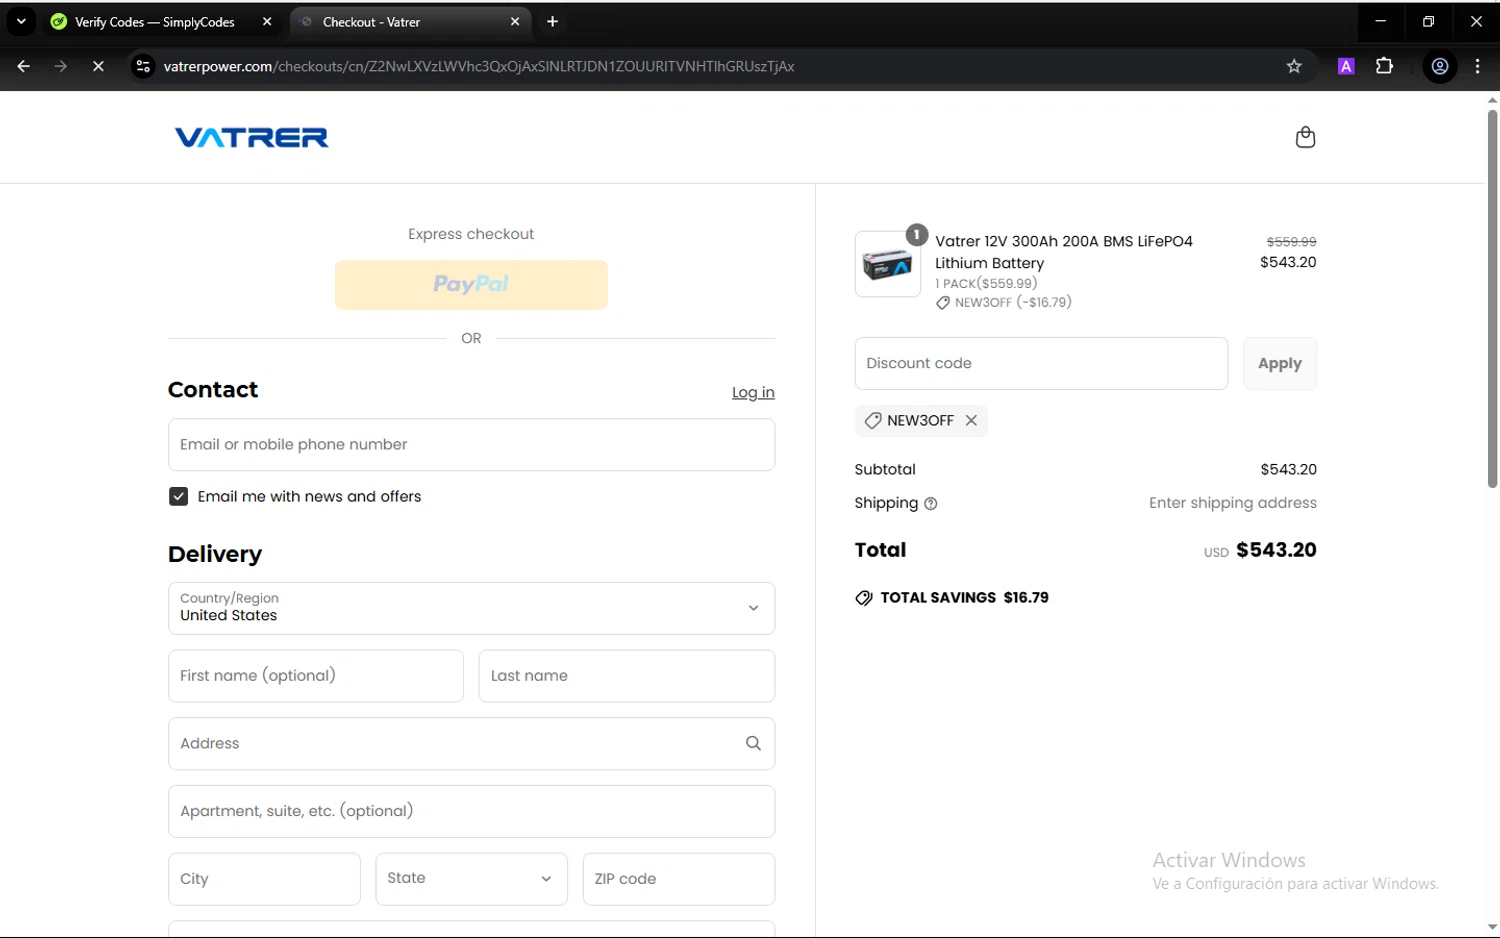
Task: Open the Chrome three-dot menu
Action: (x=1477, y=66)
